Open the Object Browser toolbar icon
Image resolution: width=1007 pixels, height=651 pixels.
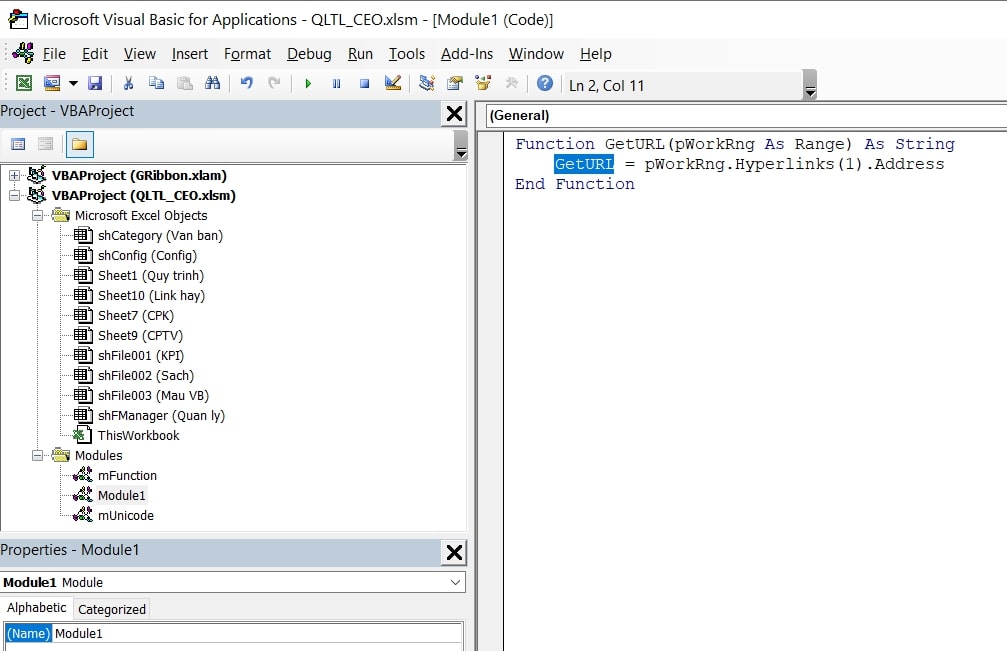pos(483,84)
